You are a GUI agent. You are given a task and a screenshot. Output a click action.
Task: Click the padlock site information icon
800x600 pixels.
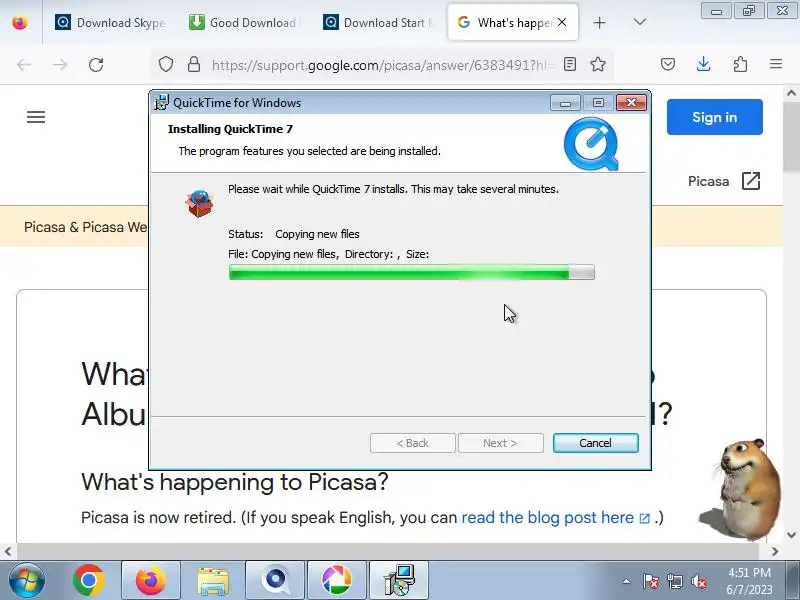(194, 64)
